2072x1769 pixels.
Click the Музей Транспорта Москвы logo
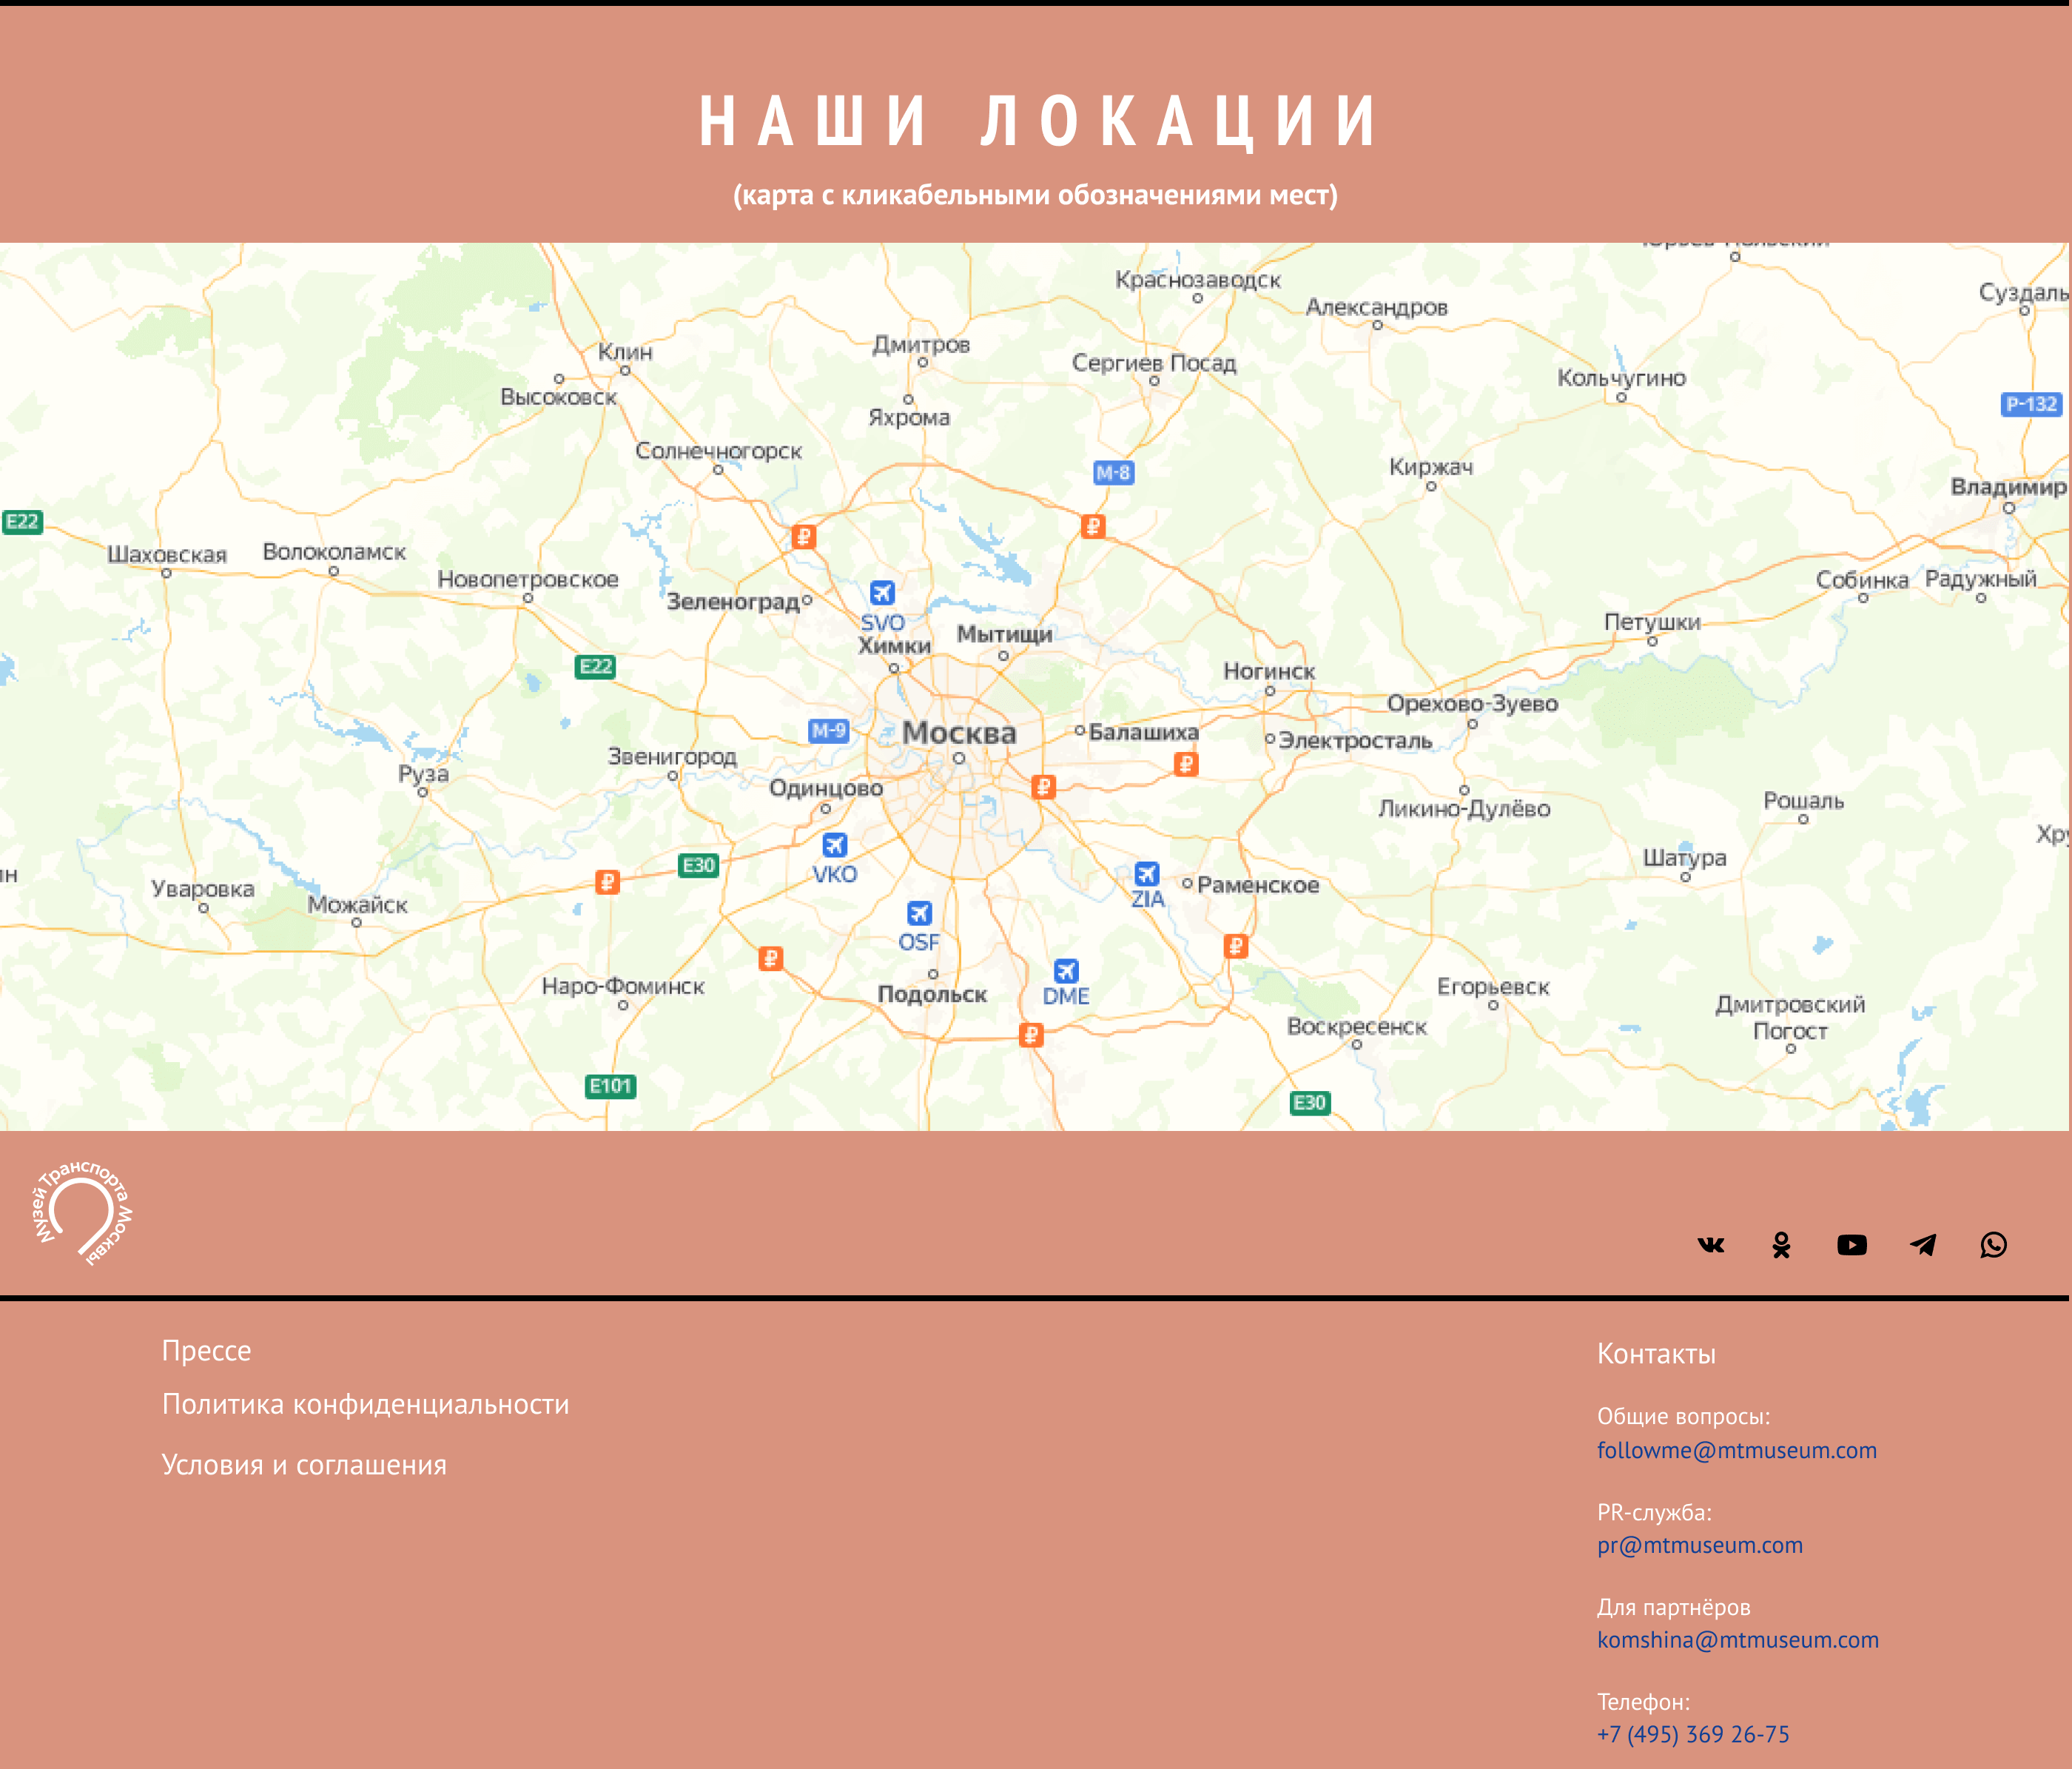click(82, 1213)
